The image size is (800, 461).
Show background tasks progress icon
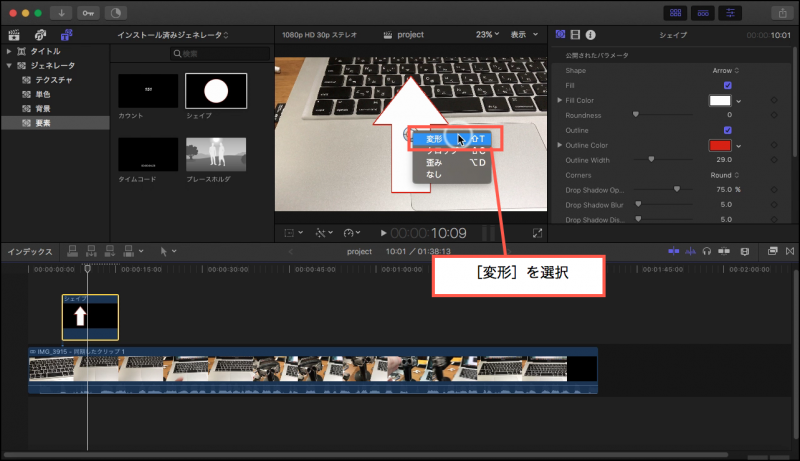pos(116,13)
